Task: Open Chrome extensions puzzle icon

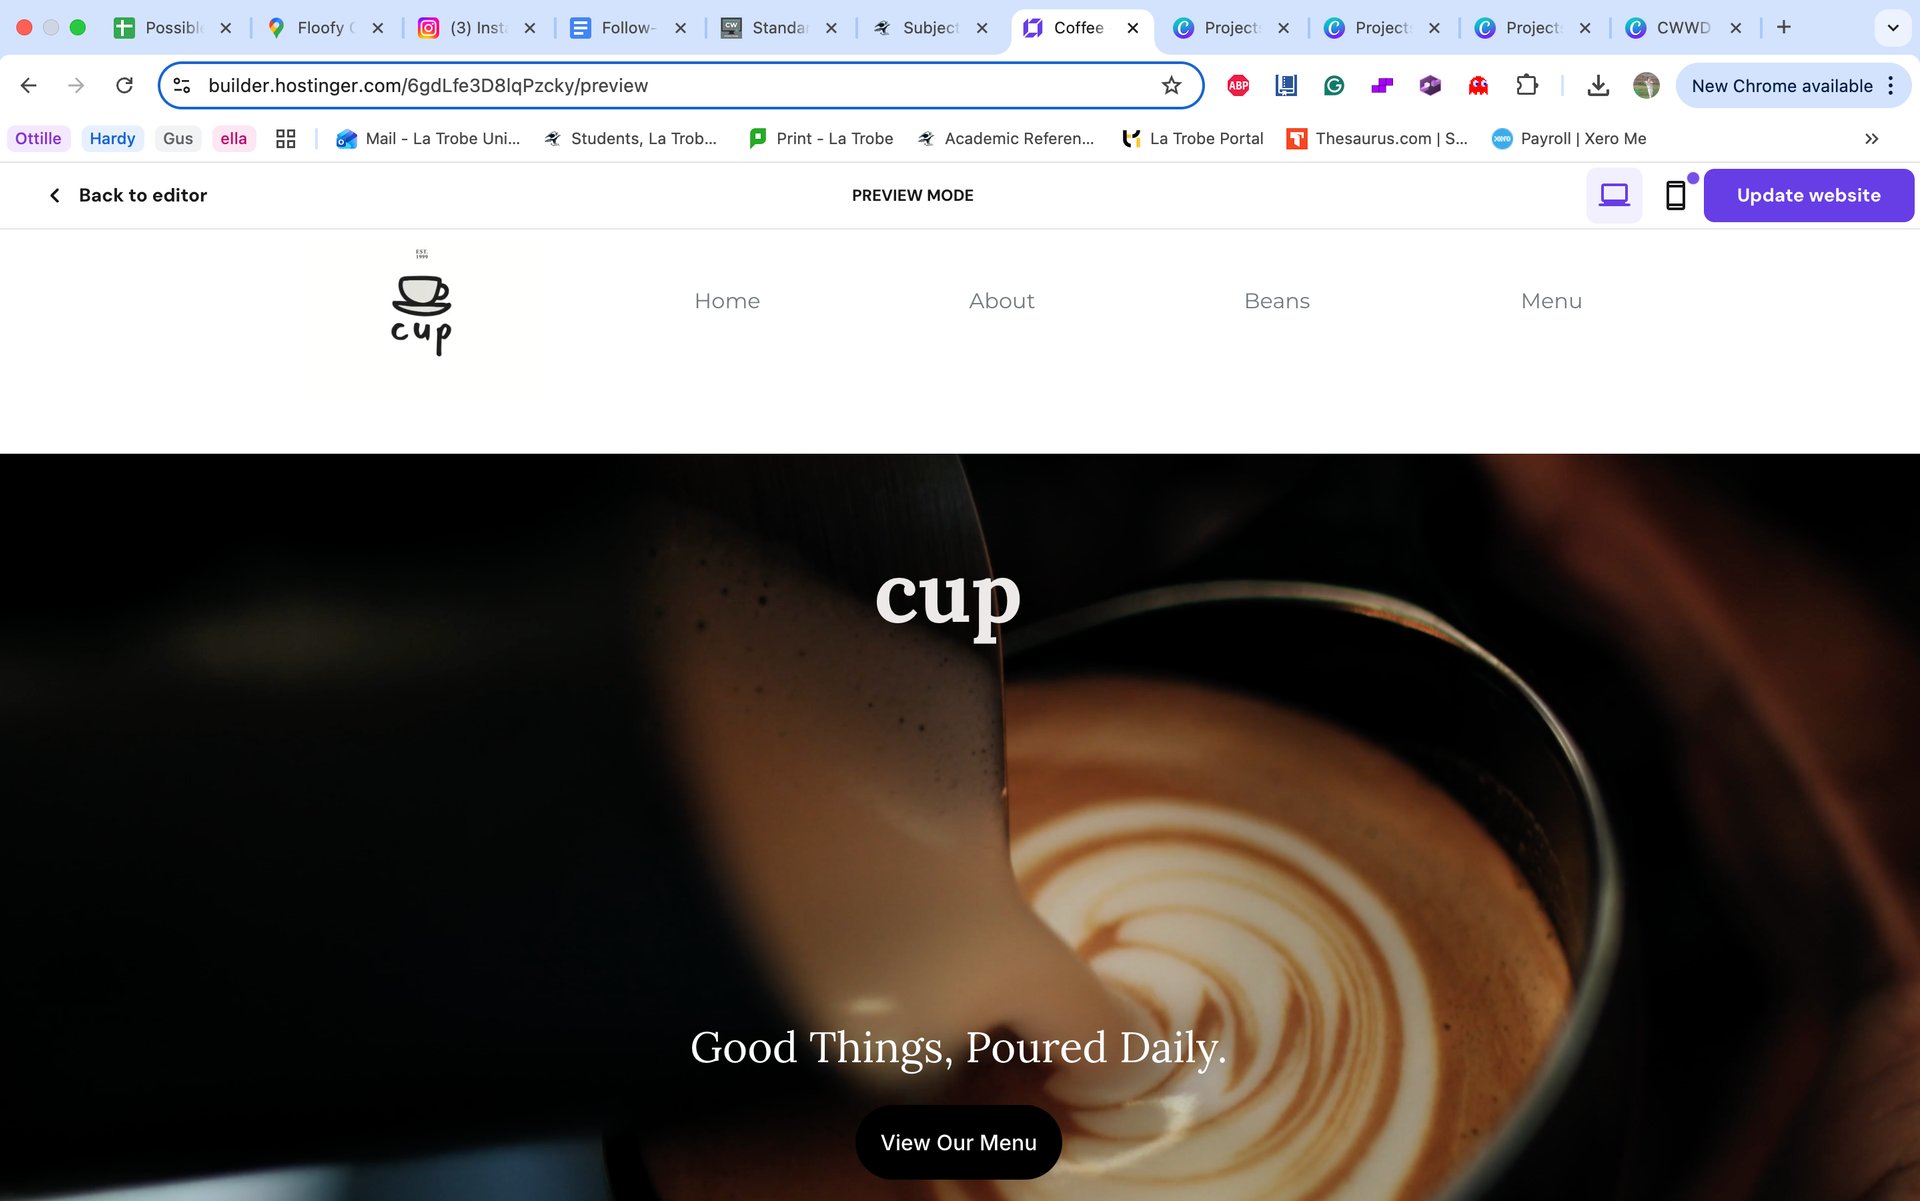Action: [x=1526, y=85]
